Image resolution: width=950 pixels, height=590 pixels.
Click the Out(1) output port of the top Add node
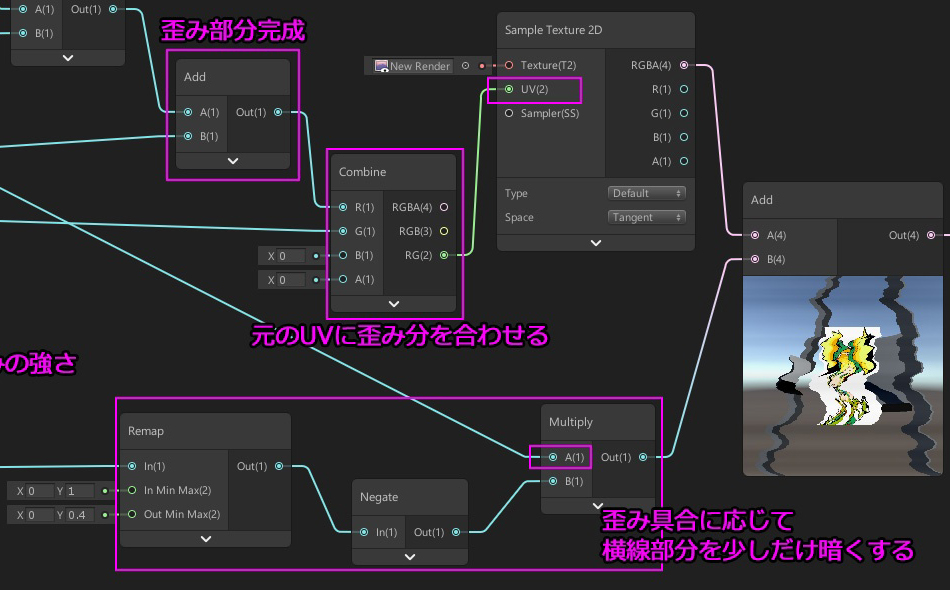tap(278, 112)
